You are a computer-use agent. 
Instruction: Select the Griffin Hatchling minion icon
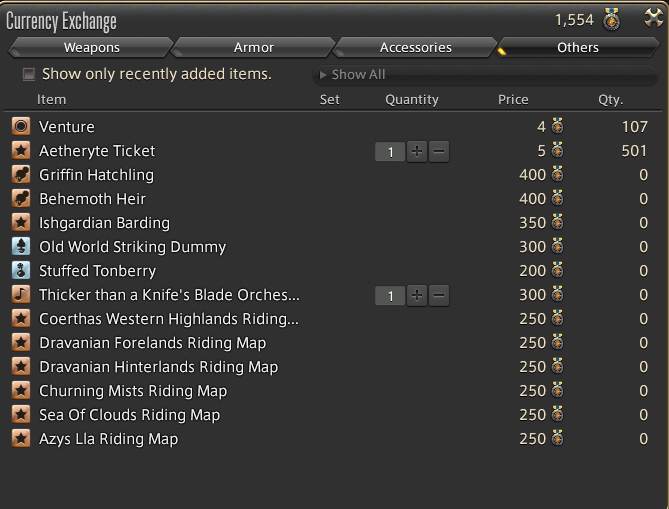coord(21,175)
